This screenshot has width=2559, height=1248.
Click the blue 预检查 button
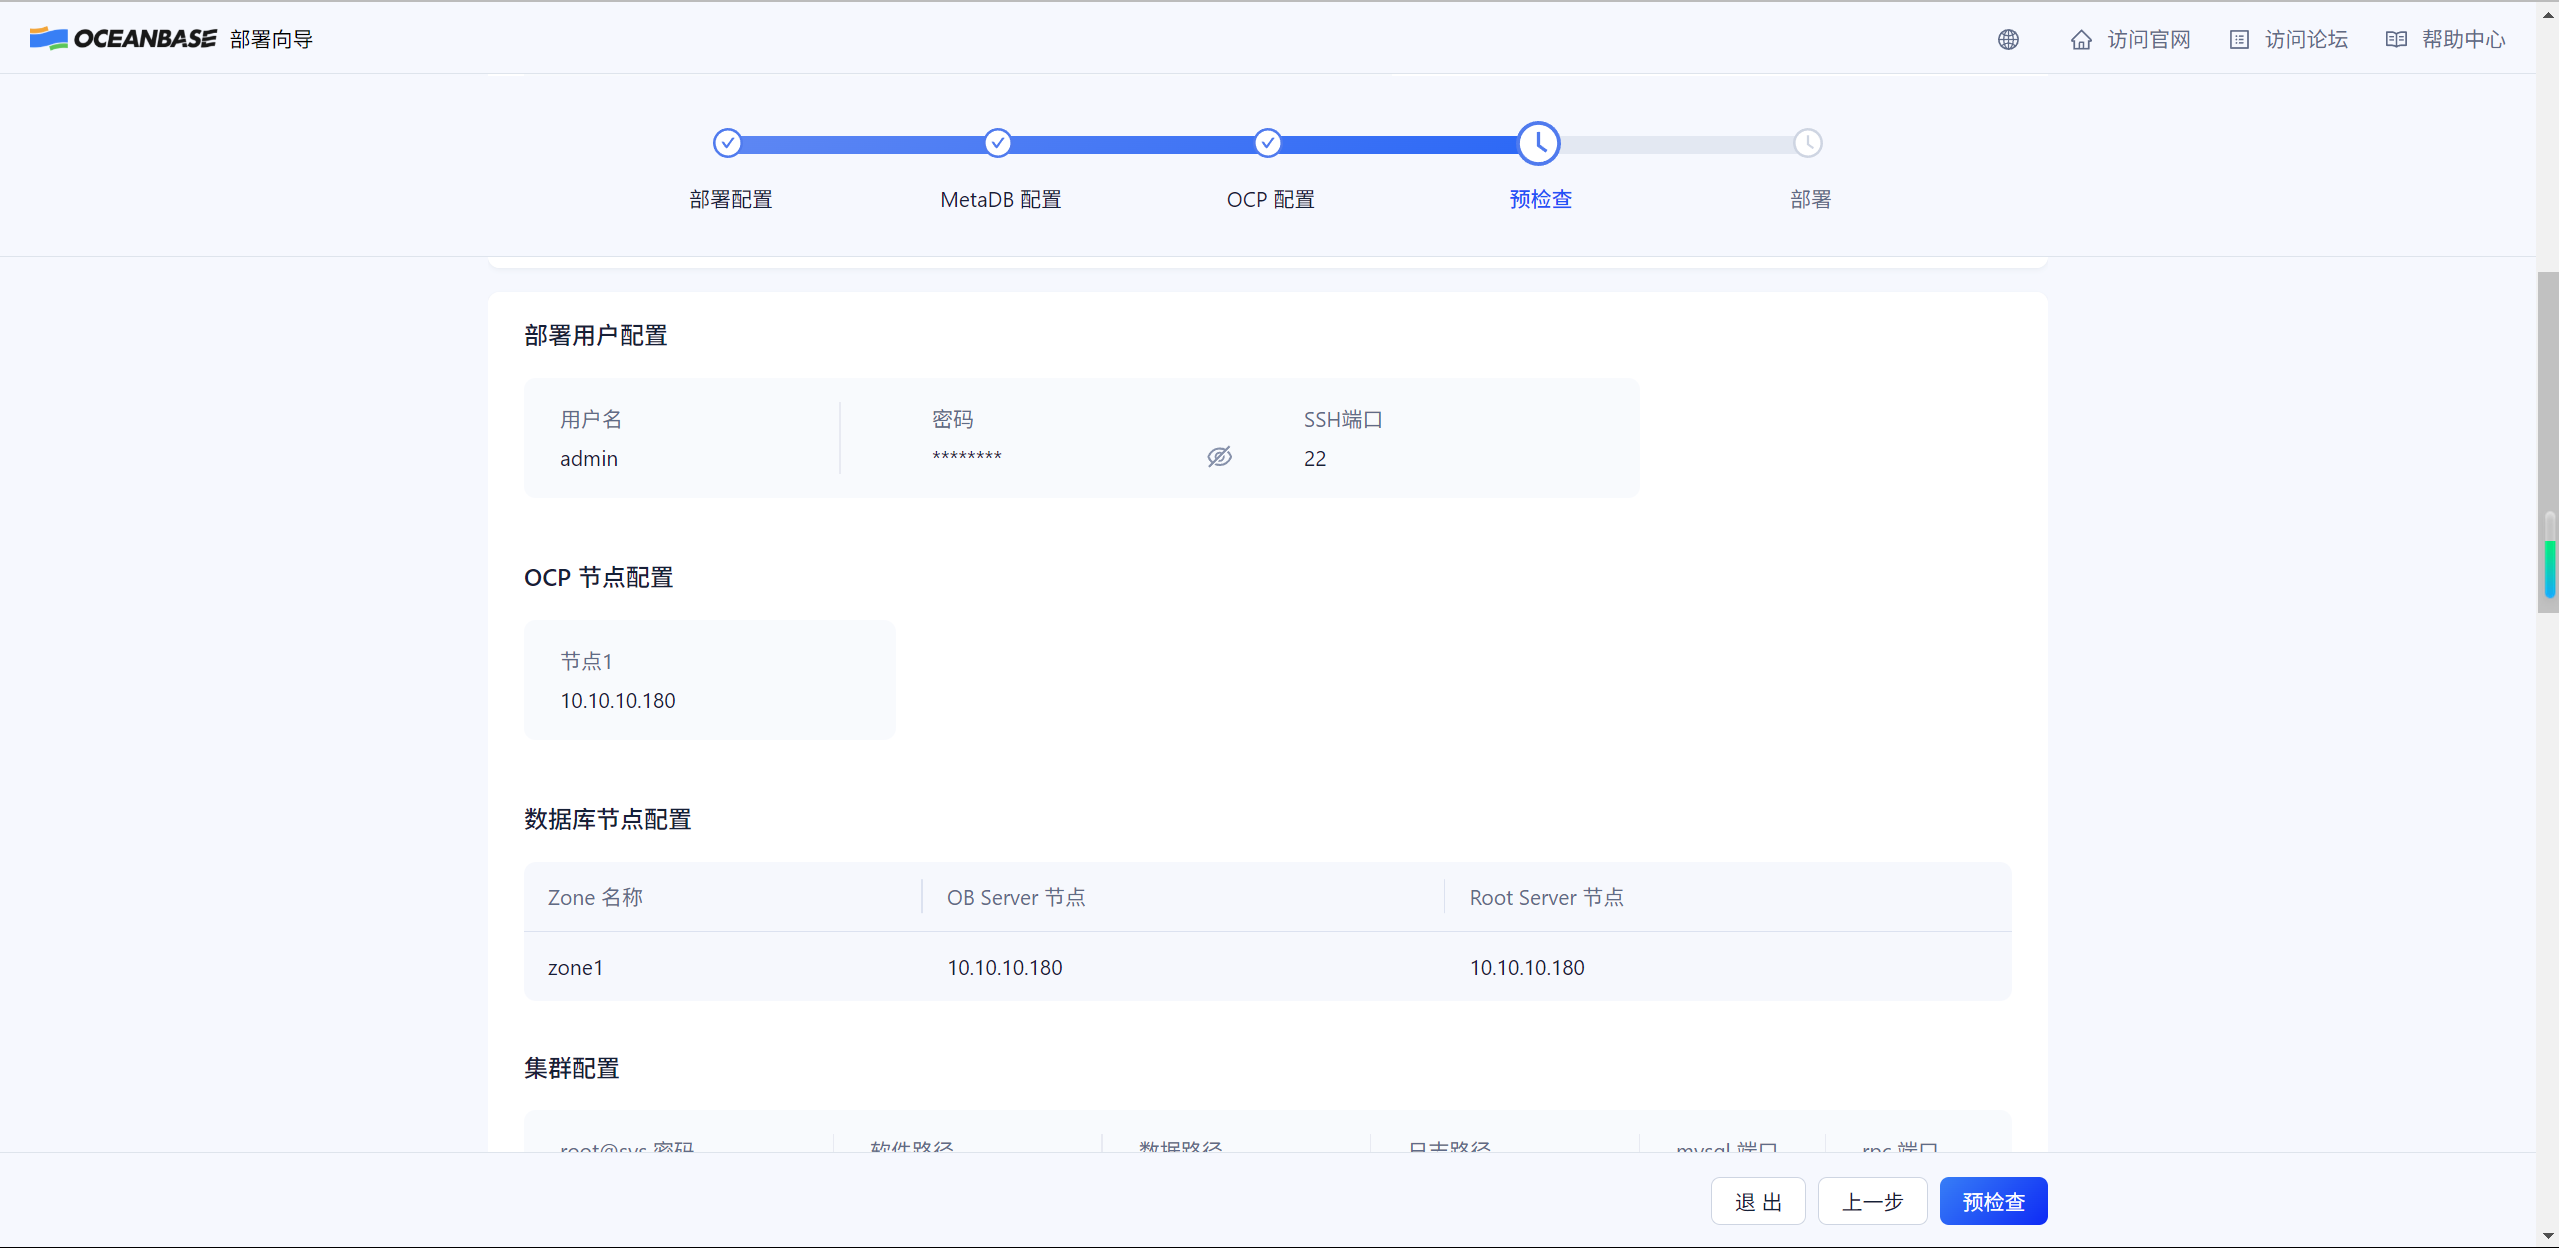click(1993, 1201)
